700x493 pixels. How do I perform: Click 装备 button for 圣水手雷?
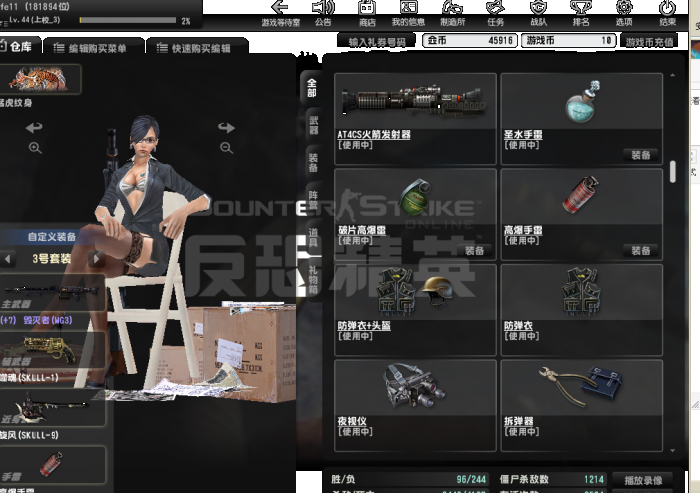click(x=641, y=155)
